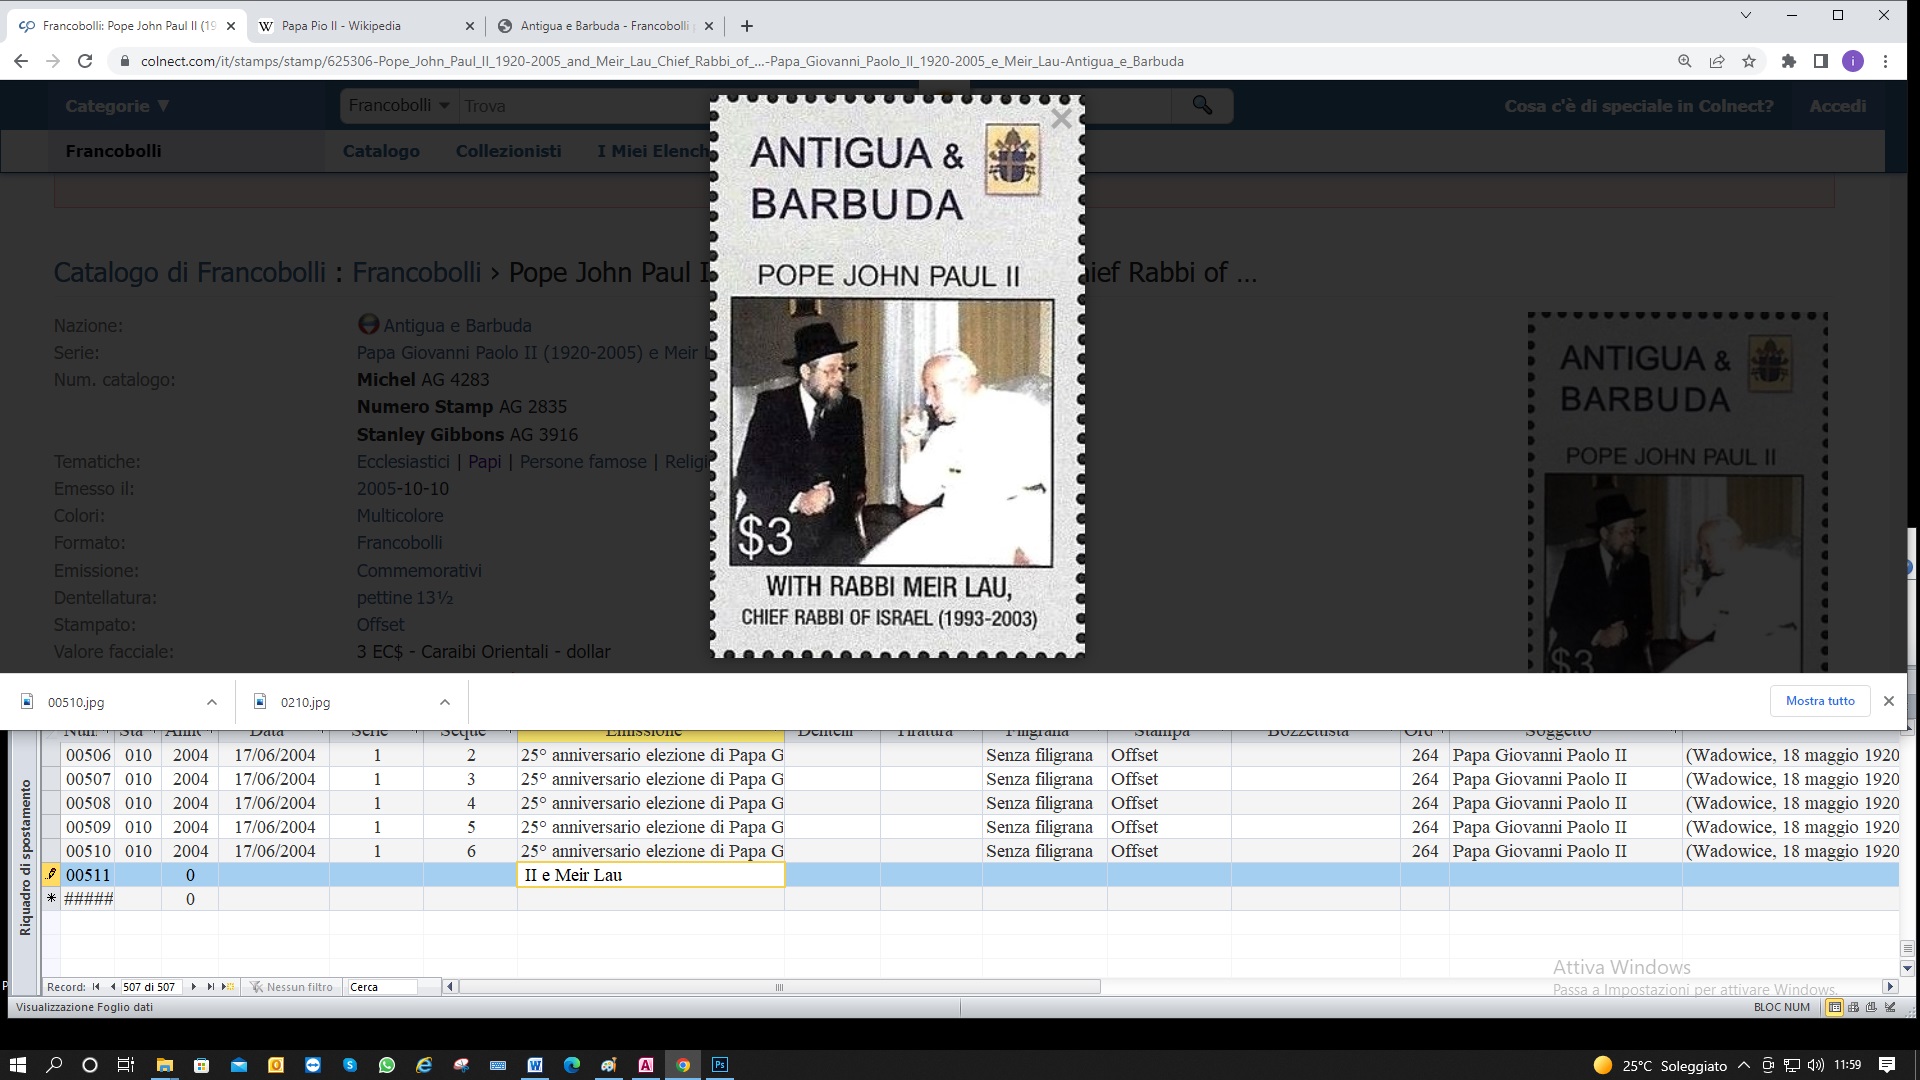The image size is (1920, 1080).
Task: Open the Chrome zoom magnifier icon
Action: [x=1685, y=61]
